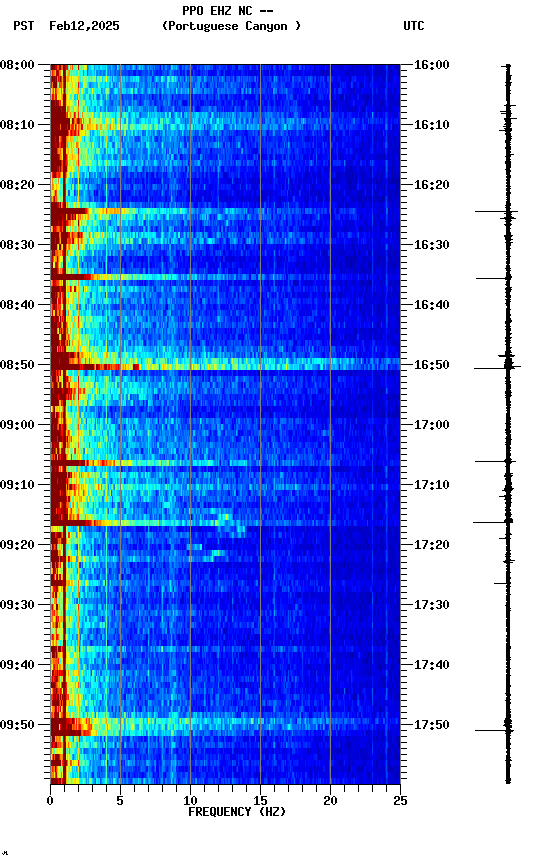Click the seismogram spike near 16:24 UTC

point(496,211)
